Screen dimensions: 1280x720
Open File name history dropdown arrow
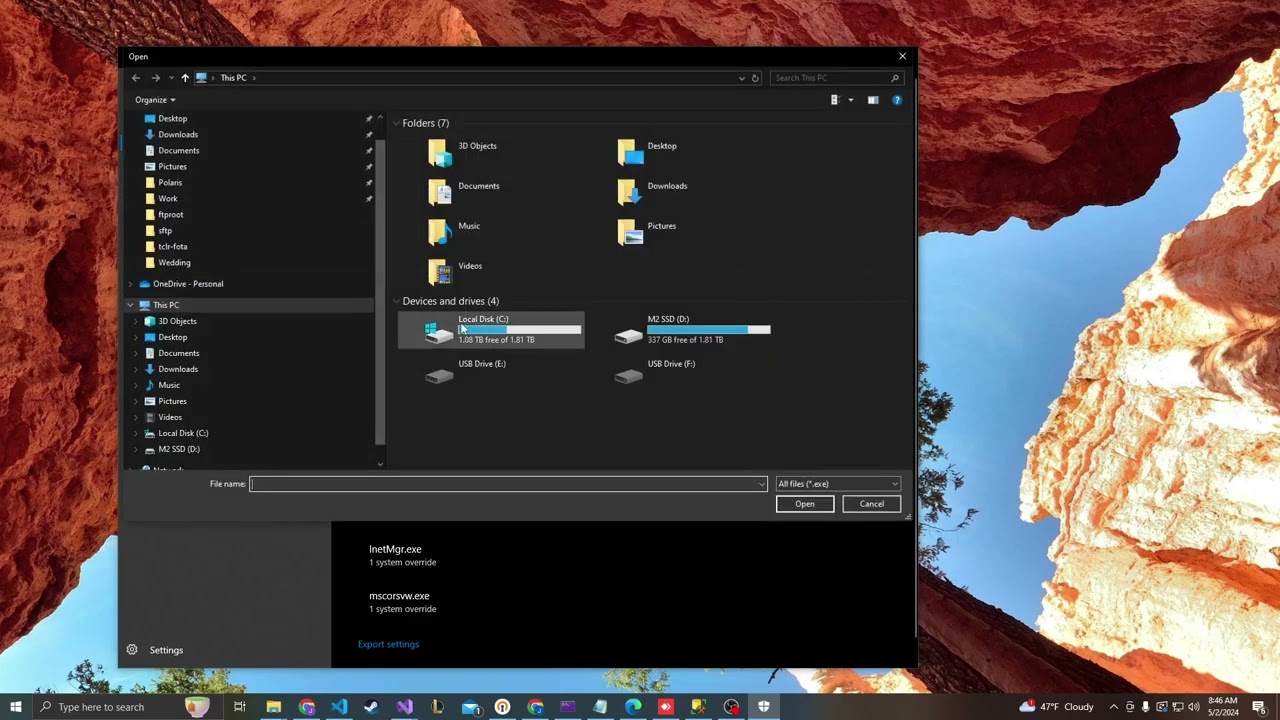click(762, 484)
